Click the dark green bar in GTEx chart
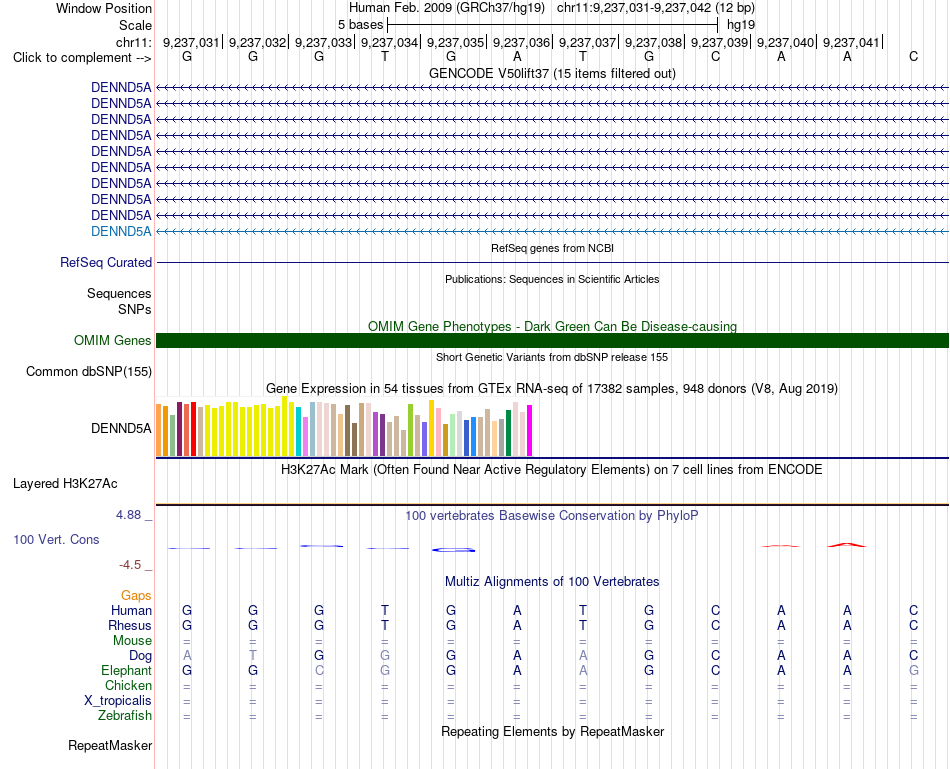This screenshot has height=769, width=950. click(508, 433)
